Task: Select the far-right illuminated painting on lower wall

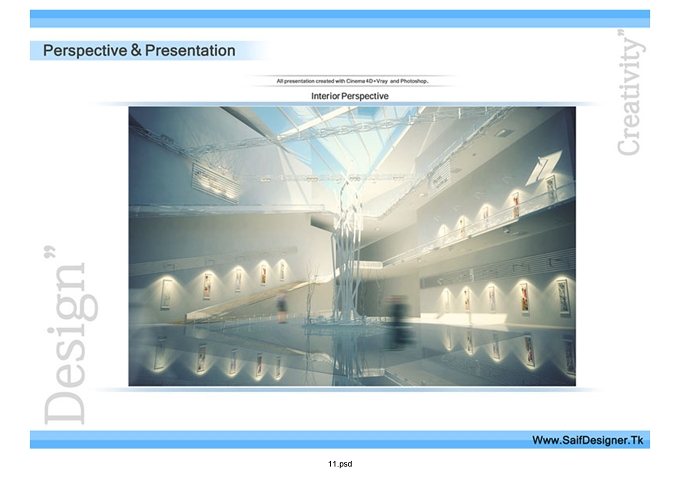Action: pos(563,297)
